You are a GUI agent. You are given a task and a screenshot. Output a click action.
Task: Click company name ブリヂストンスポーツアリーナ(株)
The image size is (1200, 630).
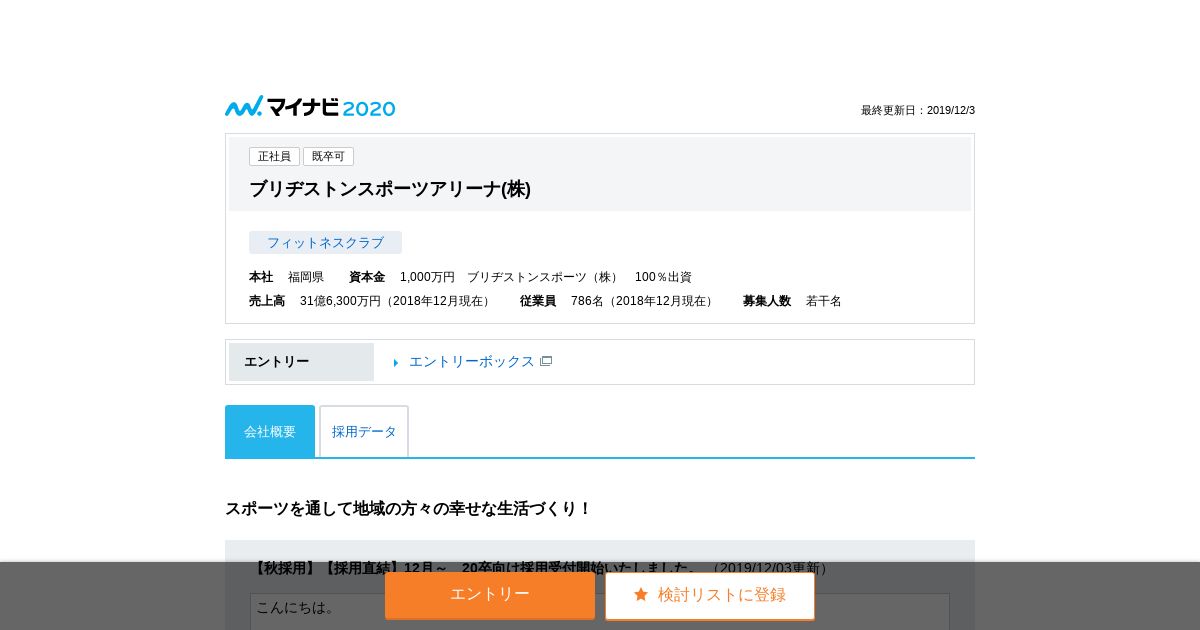click(390, 188)
